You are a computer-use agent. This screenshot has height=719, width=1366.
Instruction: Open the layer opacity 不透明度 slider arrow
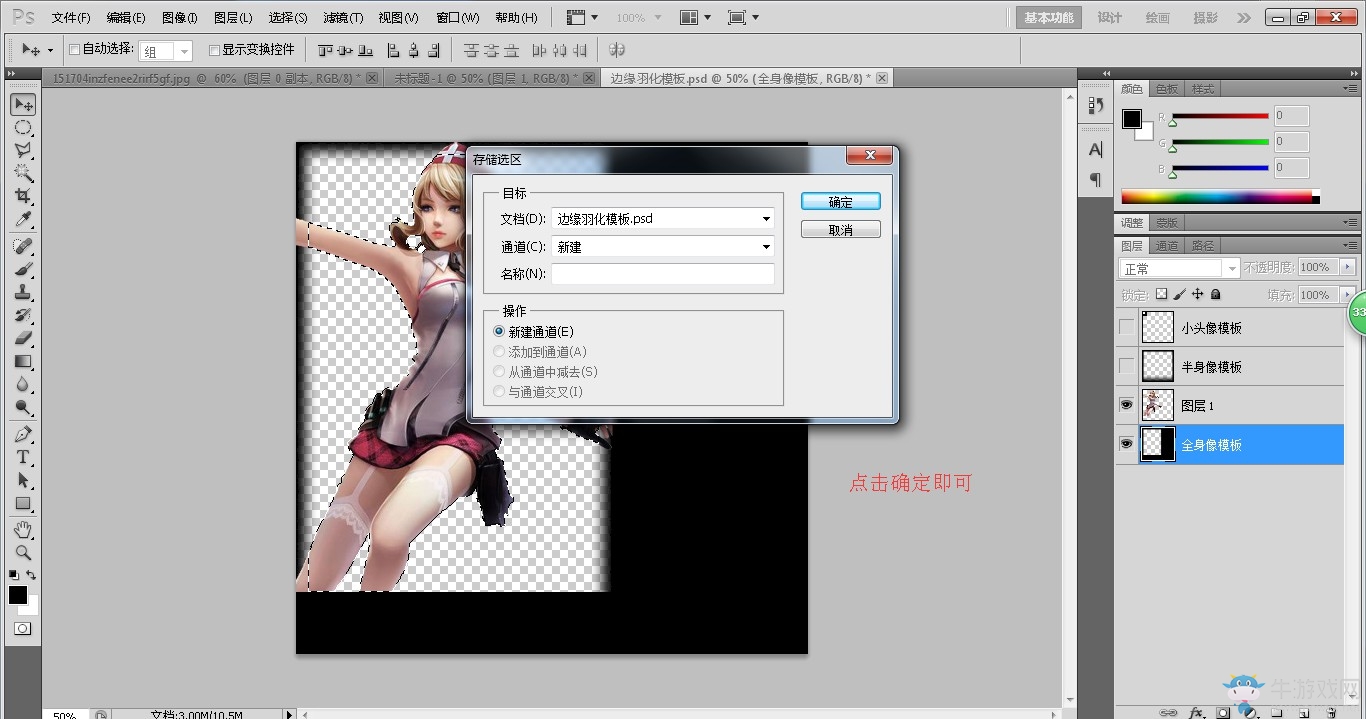point(1348,267)
